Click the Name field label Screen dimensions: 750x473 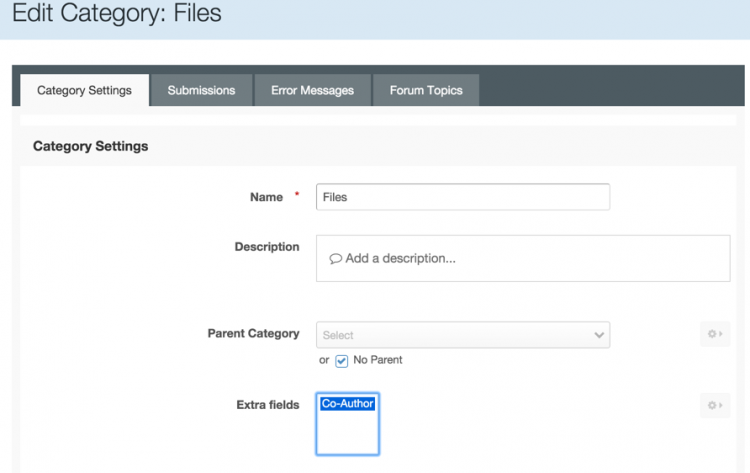tap(266, 197)
